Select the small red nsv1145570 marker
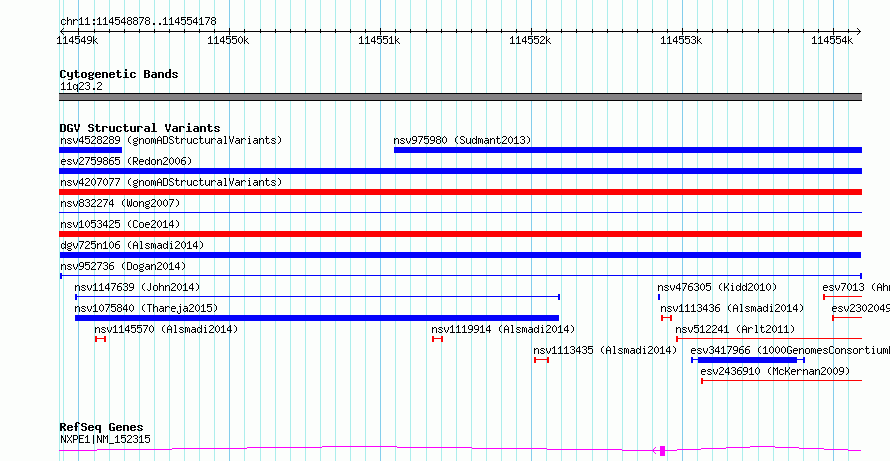 tap(100, 339)
